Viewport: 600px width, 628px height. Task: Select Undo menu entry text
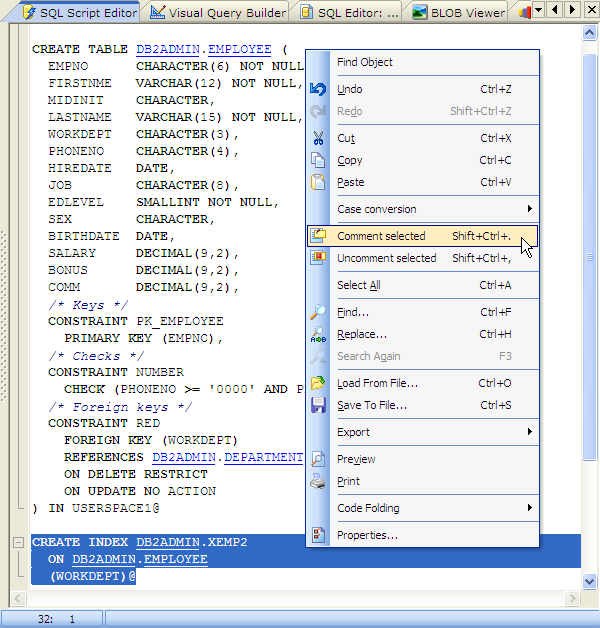(x=350, y=89)
